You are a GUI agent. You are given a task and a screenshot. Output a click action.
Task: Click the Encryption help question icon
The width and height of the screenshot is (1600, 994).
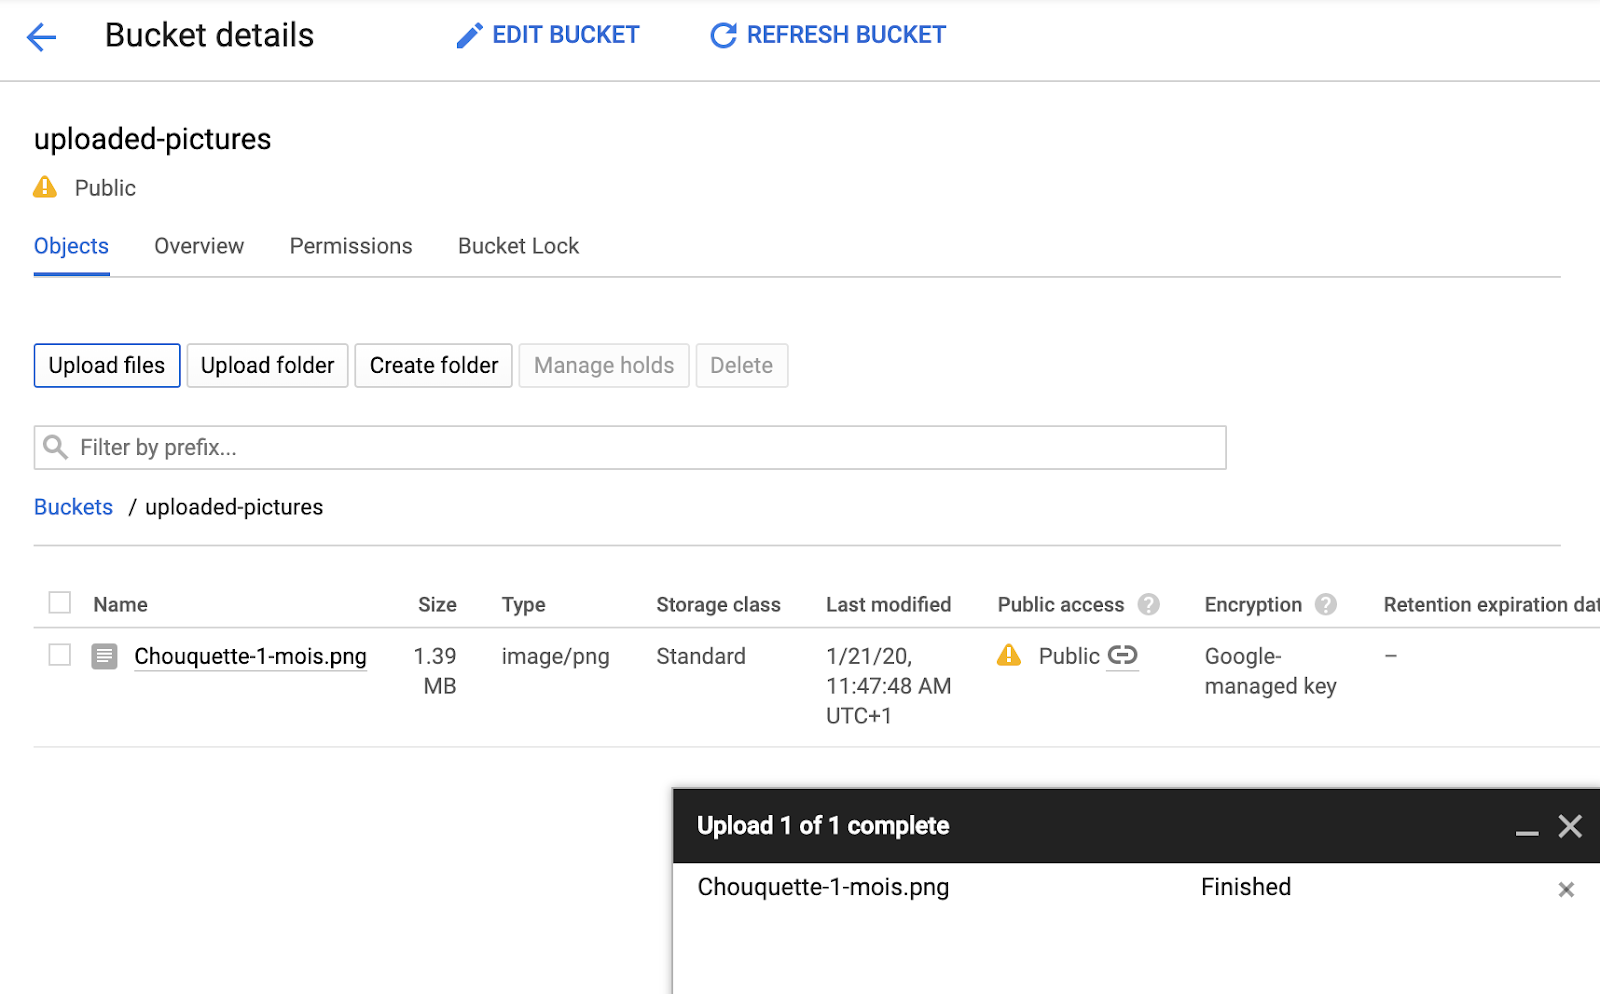tap(1326, 604)
